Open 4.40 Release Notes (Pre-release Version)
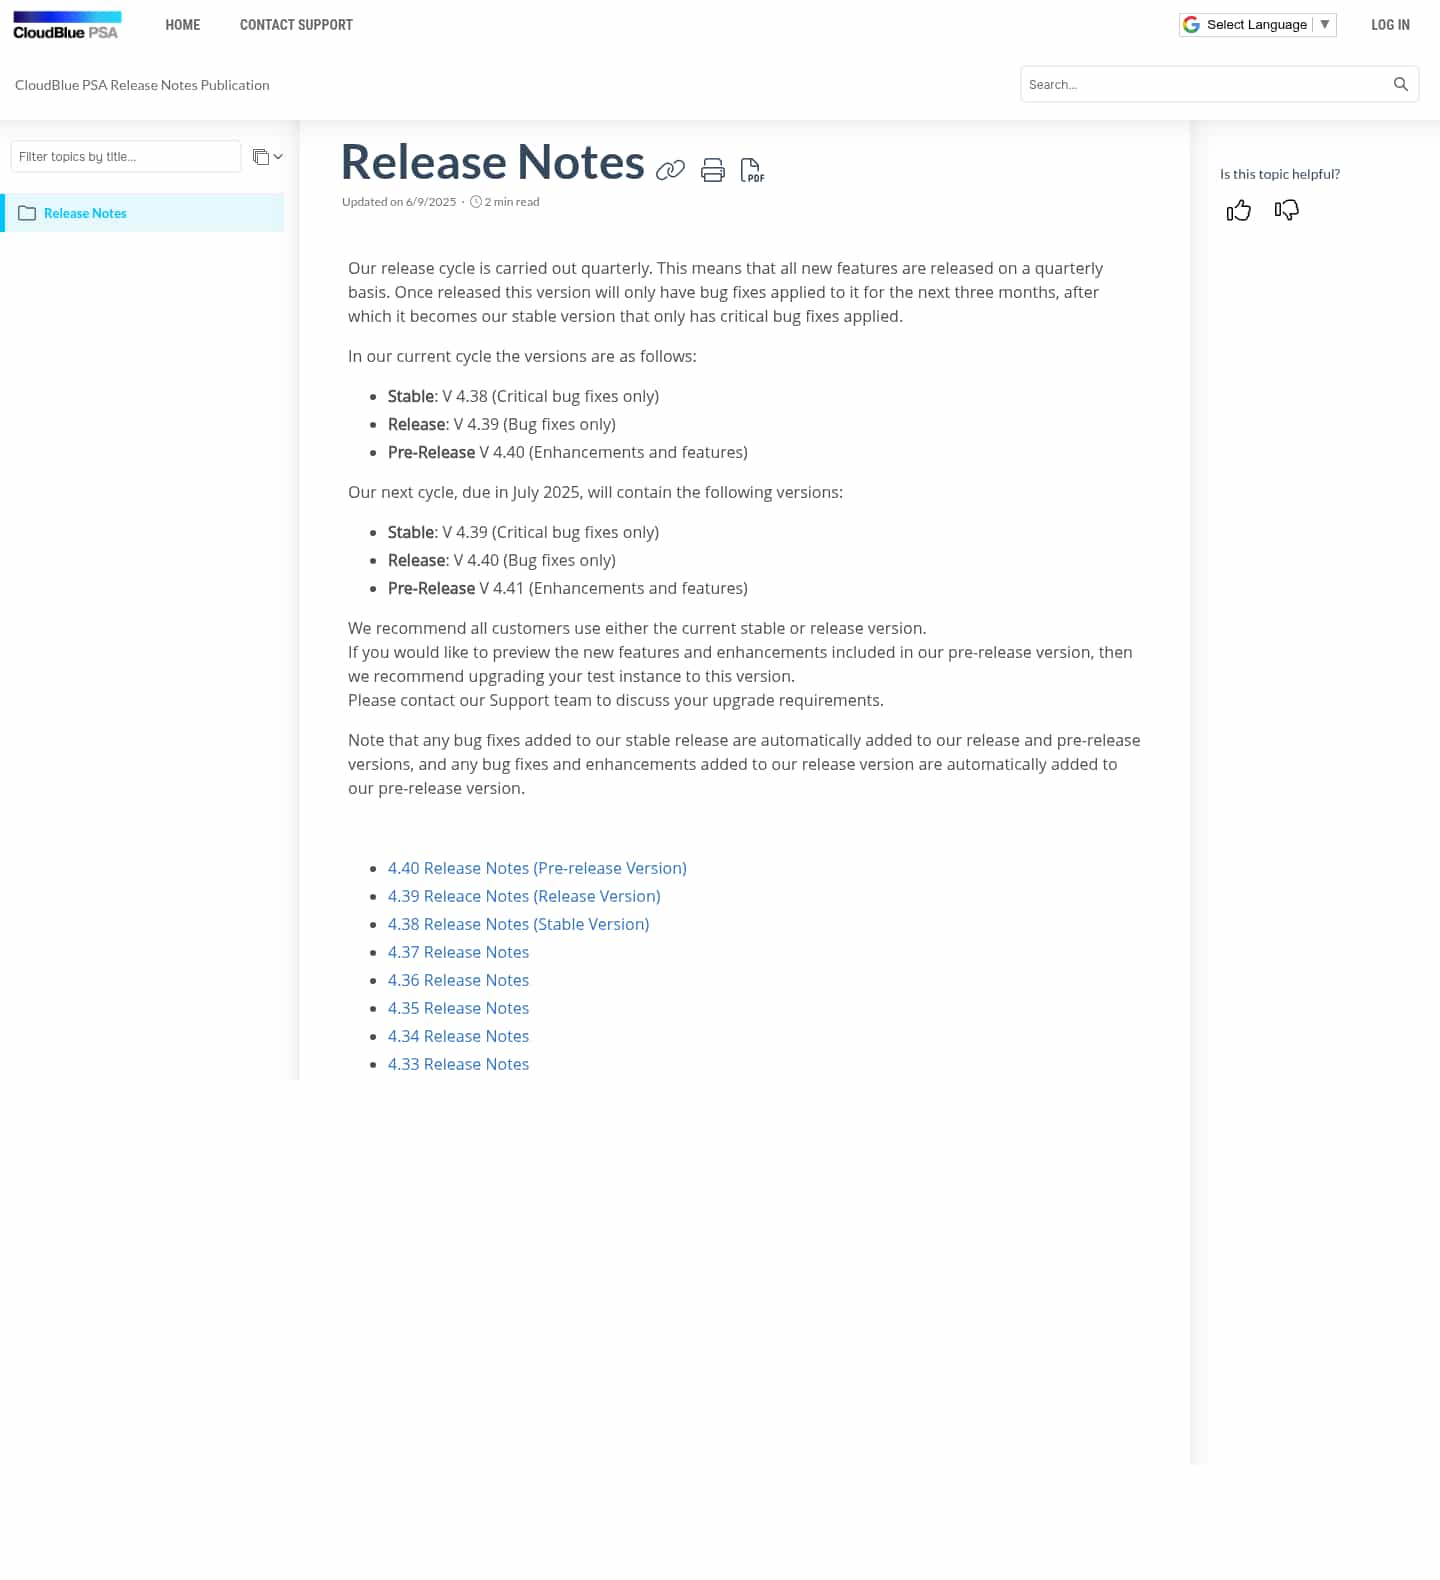This screenshot has height=1580, width=1440. tap(537, 868)
